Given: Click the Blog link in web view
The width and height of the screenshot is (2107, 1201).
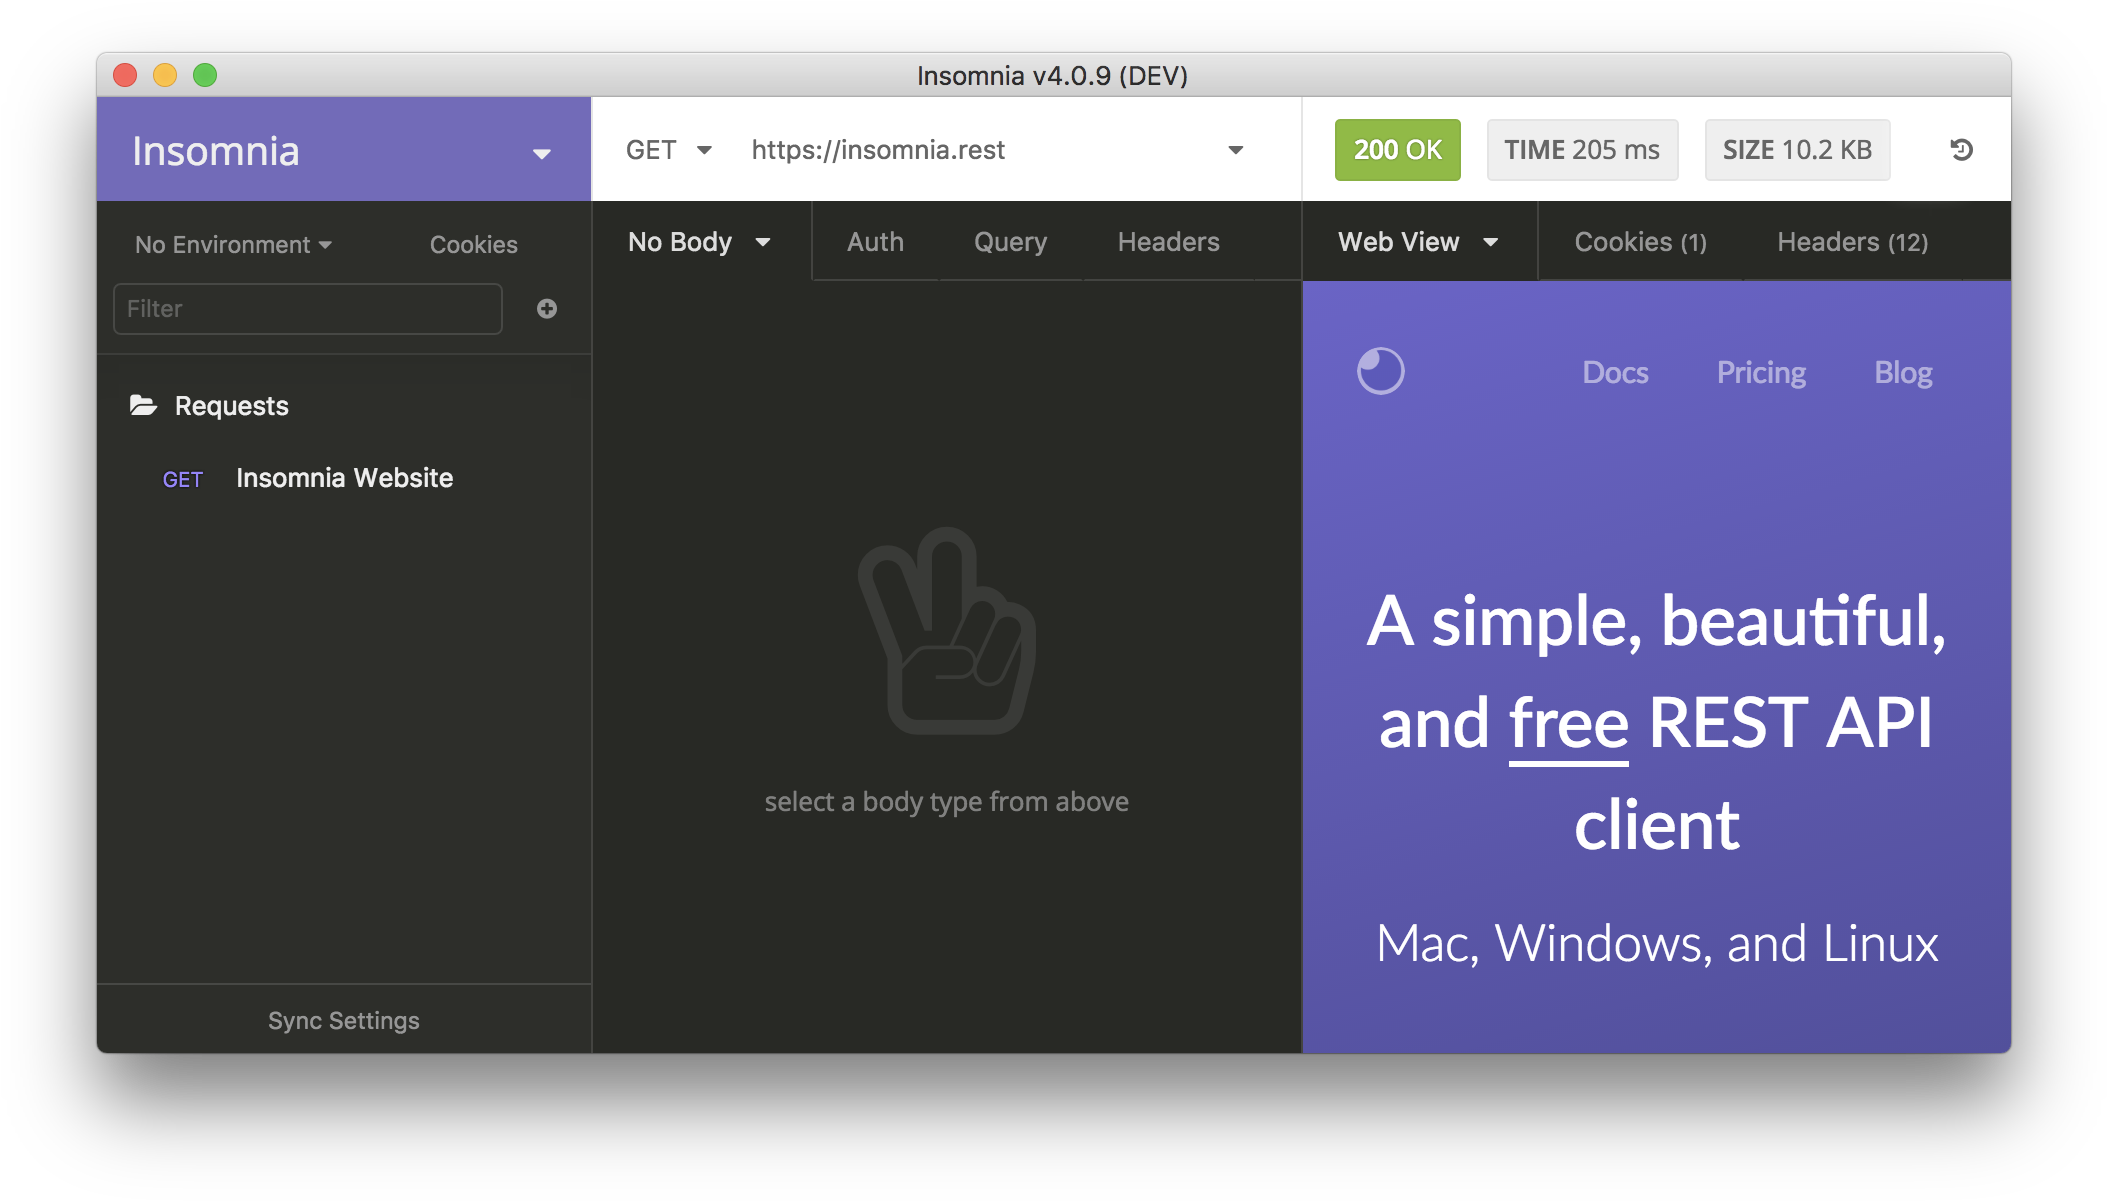Looking at the screenshot, I should tap(1903, 372).
